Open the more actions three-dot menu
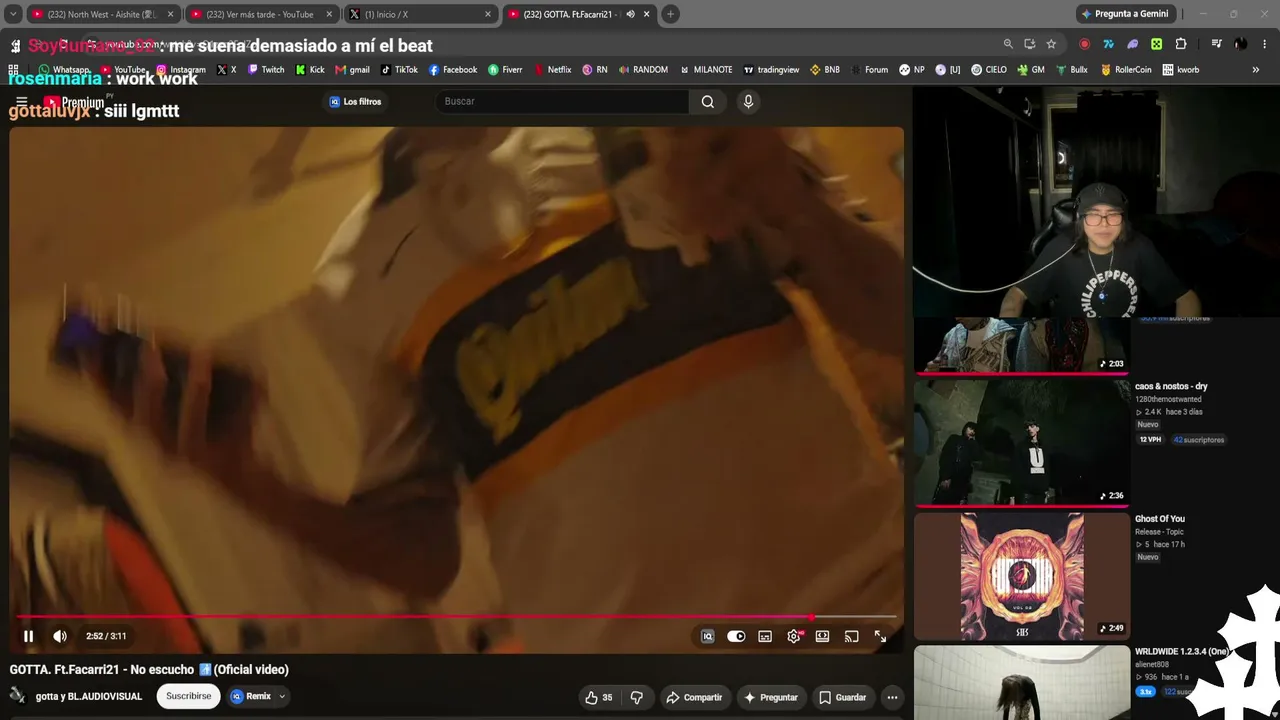This screenshot has height=720, width=1280. click(x=892, y=697)
